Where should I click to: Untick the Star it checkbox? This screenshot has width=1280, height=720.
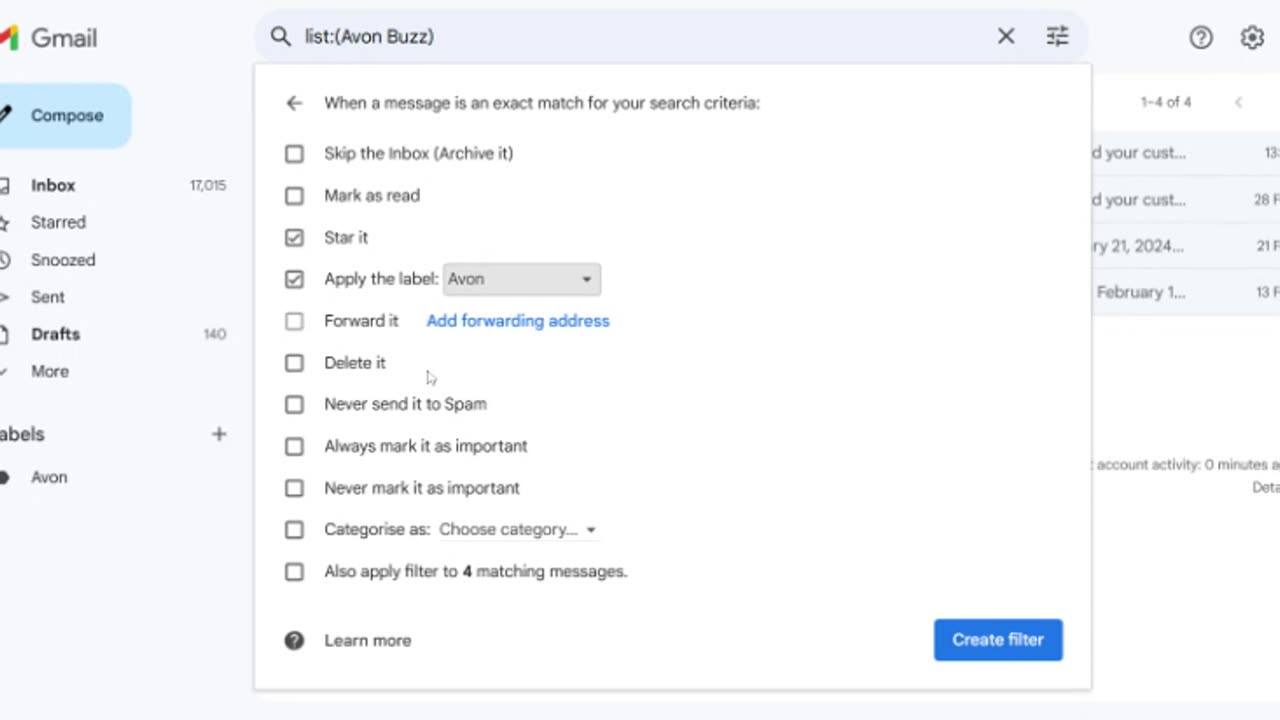(294, 238)
